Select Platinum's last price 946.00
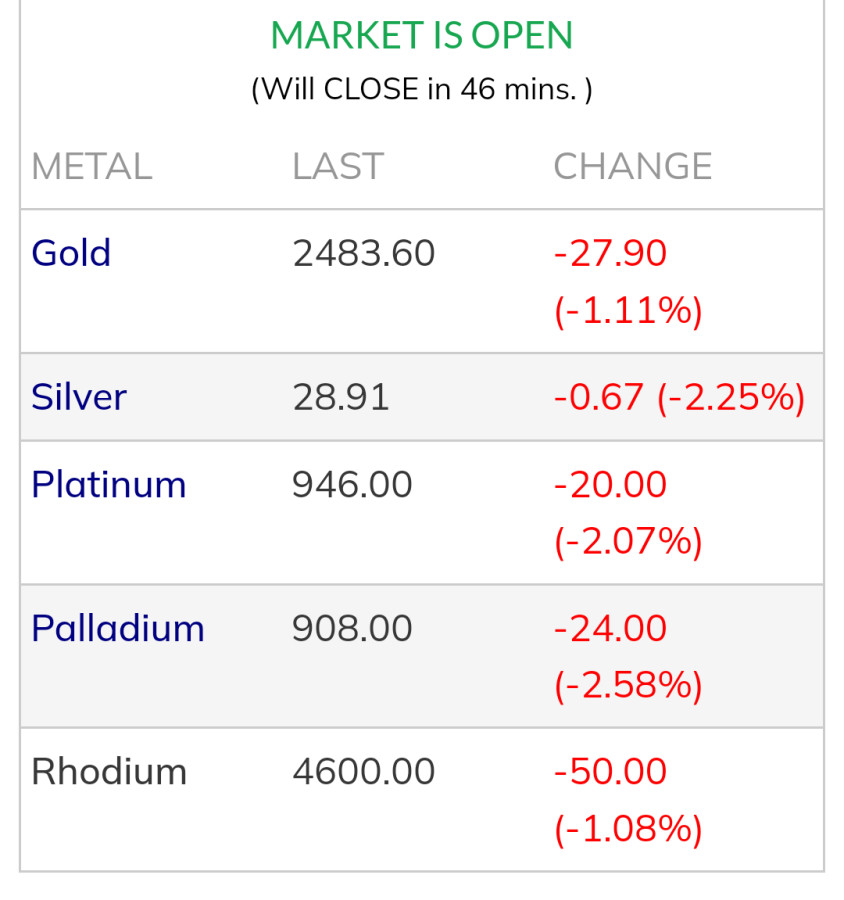844x900 pixels. click(352, 484)
